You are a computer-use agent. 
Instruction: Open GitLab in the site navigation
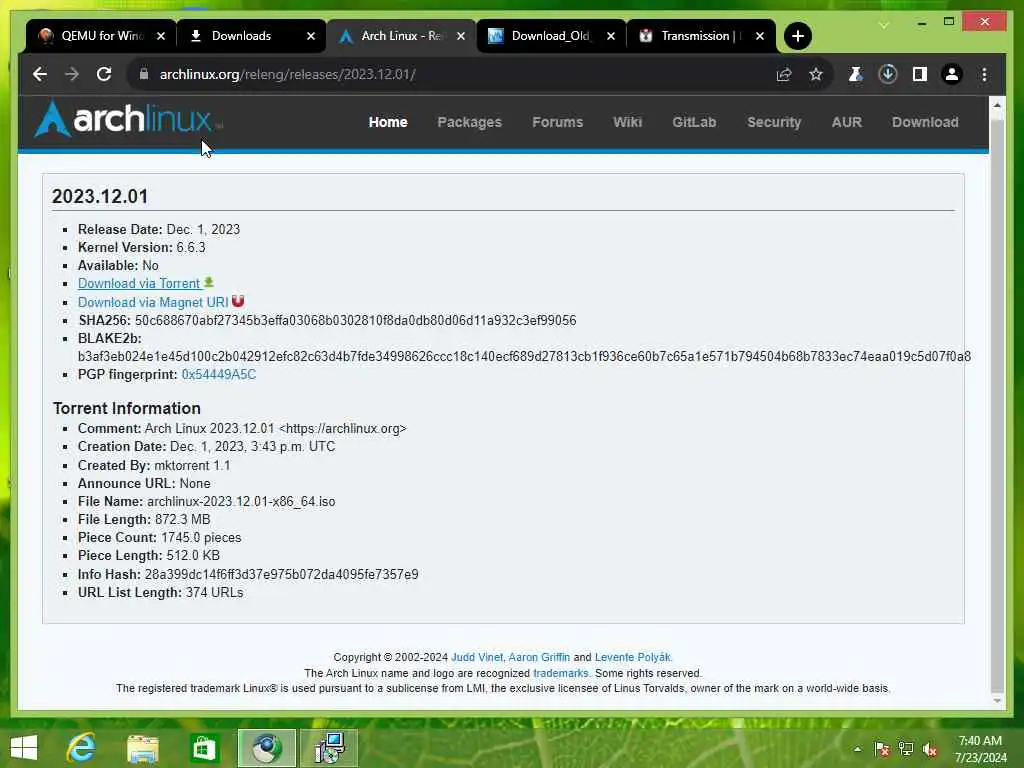click(x=694, y=122)
